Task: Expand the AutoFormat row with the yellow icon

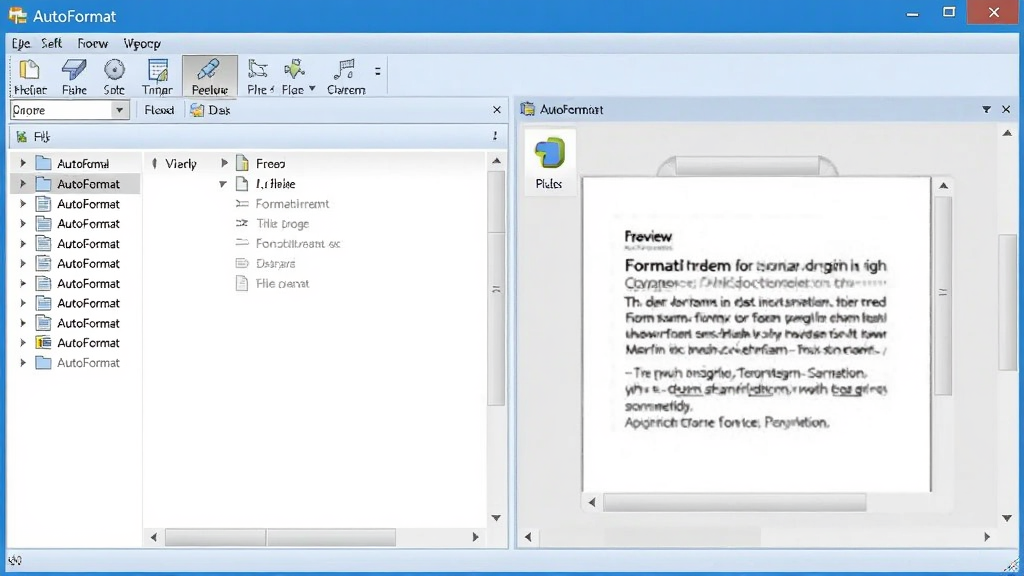Action: point(23,343)
